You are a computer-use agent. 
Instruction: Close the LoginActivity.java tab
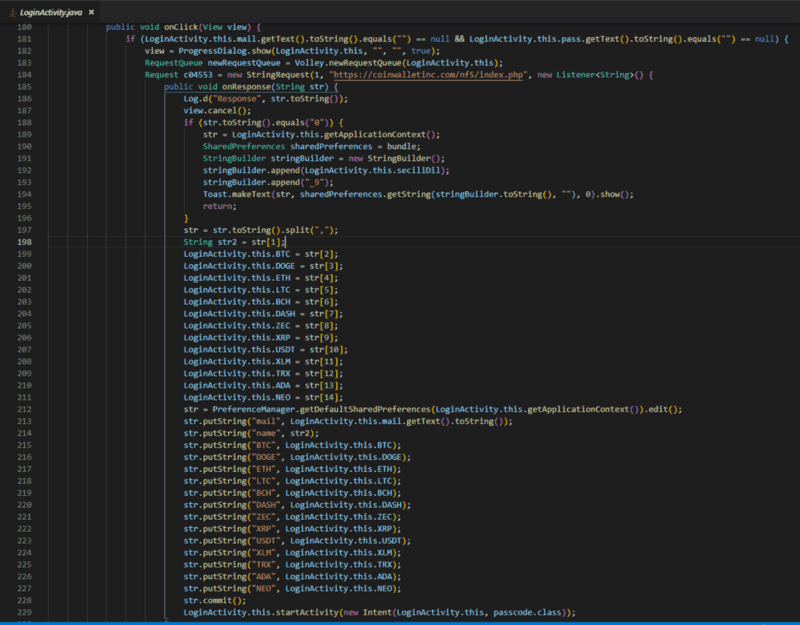[91, 12]
